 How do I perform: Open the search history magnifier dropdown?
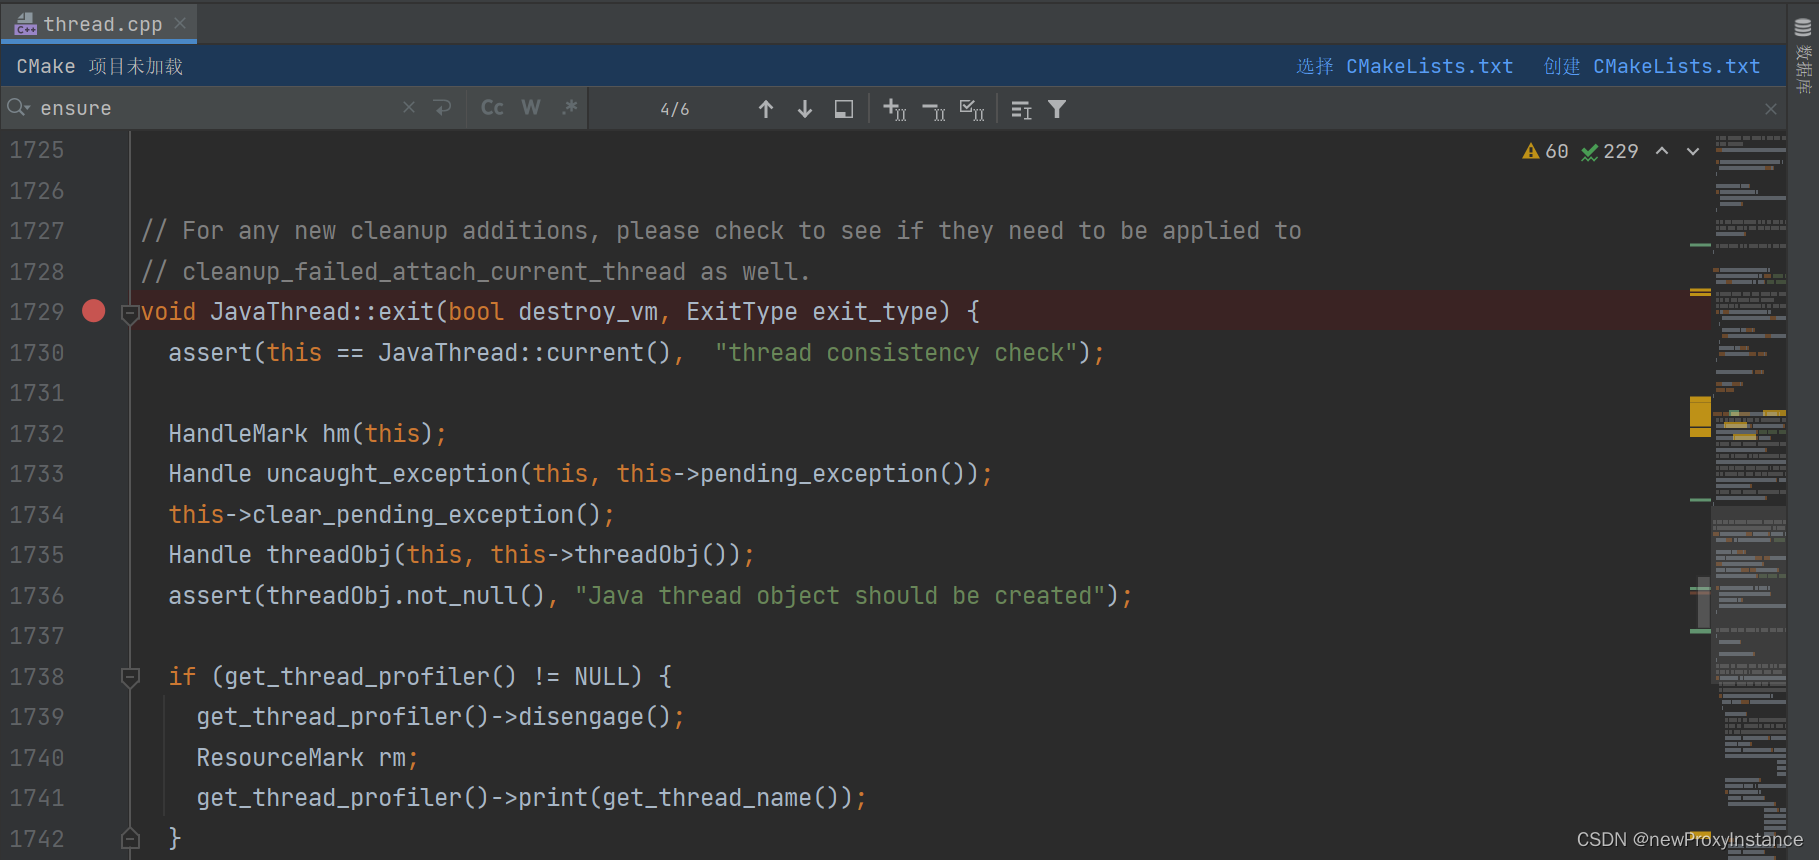[x=18, y=108]
